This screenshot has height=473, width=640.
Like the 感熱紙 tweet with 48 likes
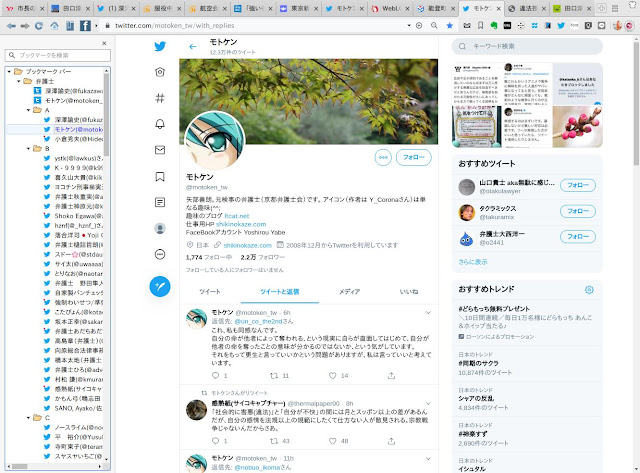tap(333, 441)
